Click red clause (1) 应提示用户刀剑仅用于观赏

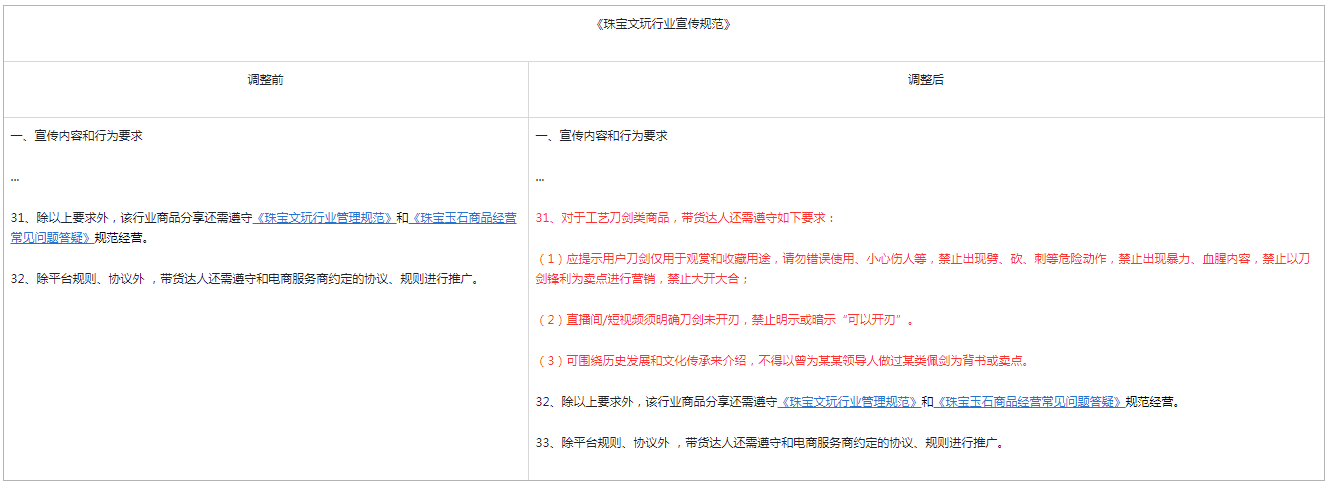tap(925, 269)
